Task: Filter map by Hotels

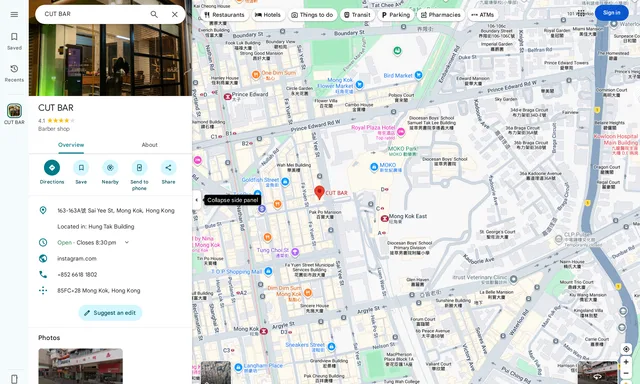Action: (268, 15)
